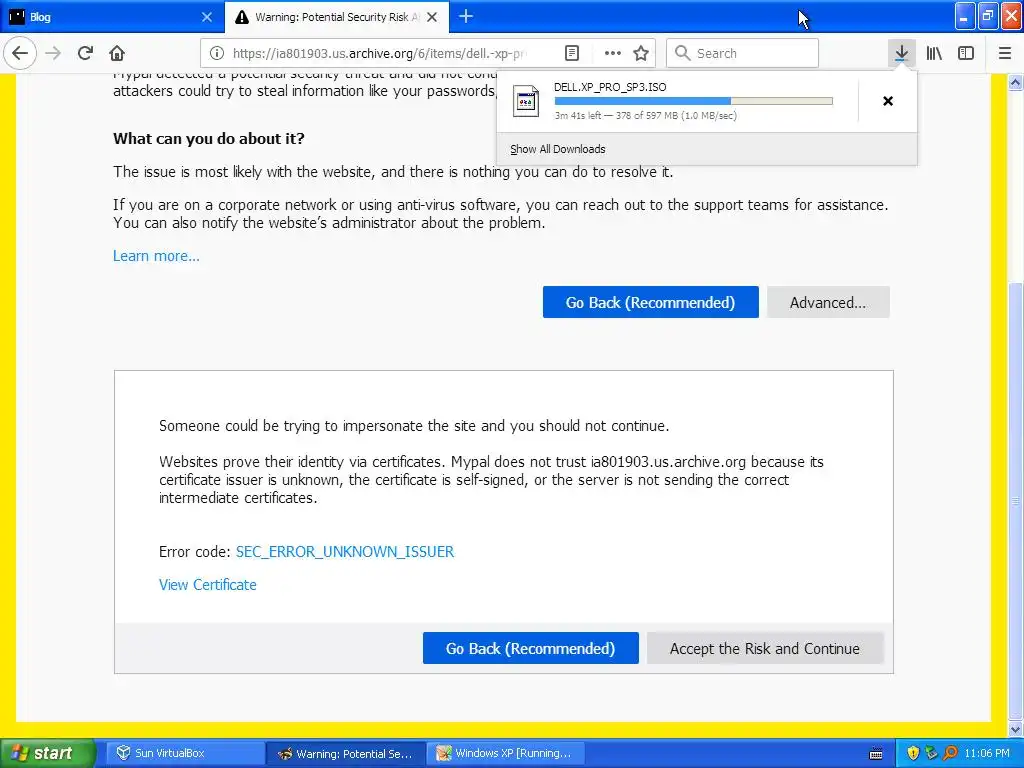Open the hamburger application menu

click(1004, 53)
